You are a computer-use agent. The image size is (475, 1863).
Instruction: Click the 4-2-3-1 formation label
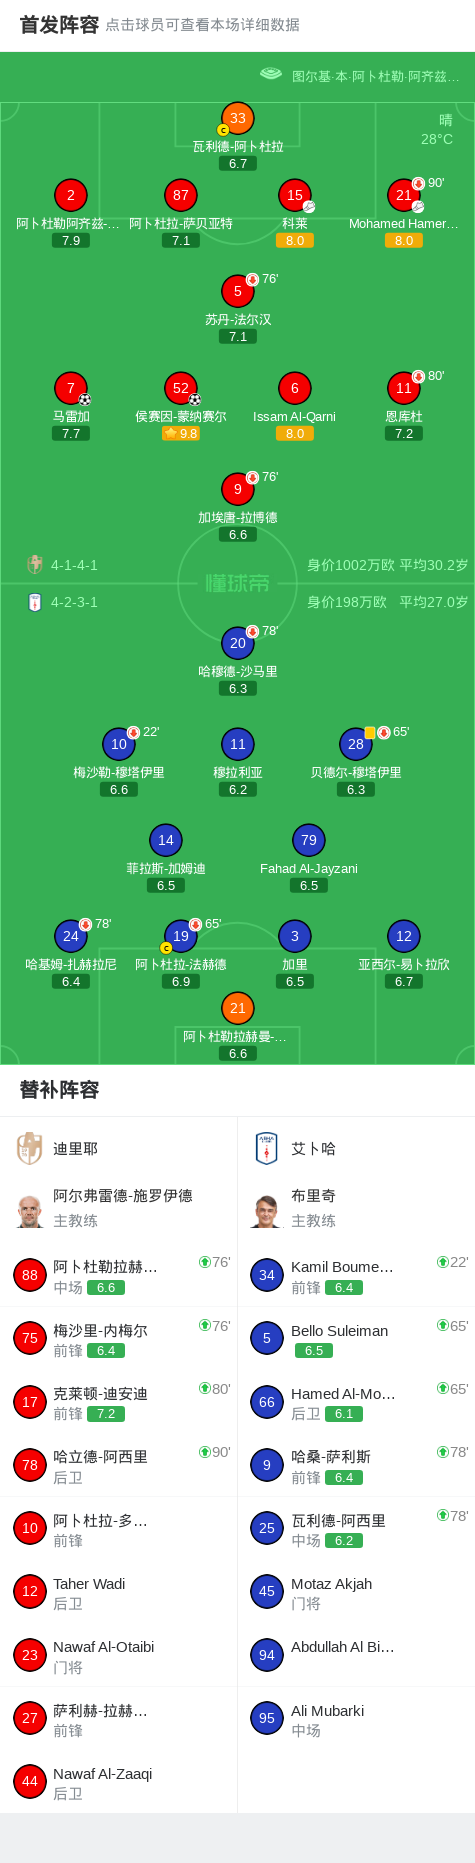click(74, 602)
